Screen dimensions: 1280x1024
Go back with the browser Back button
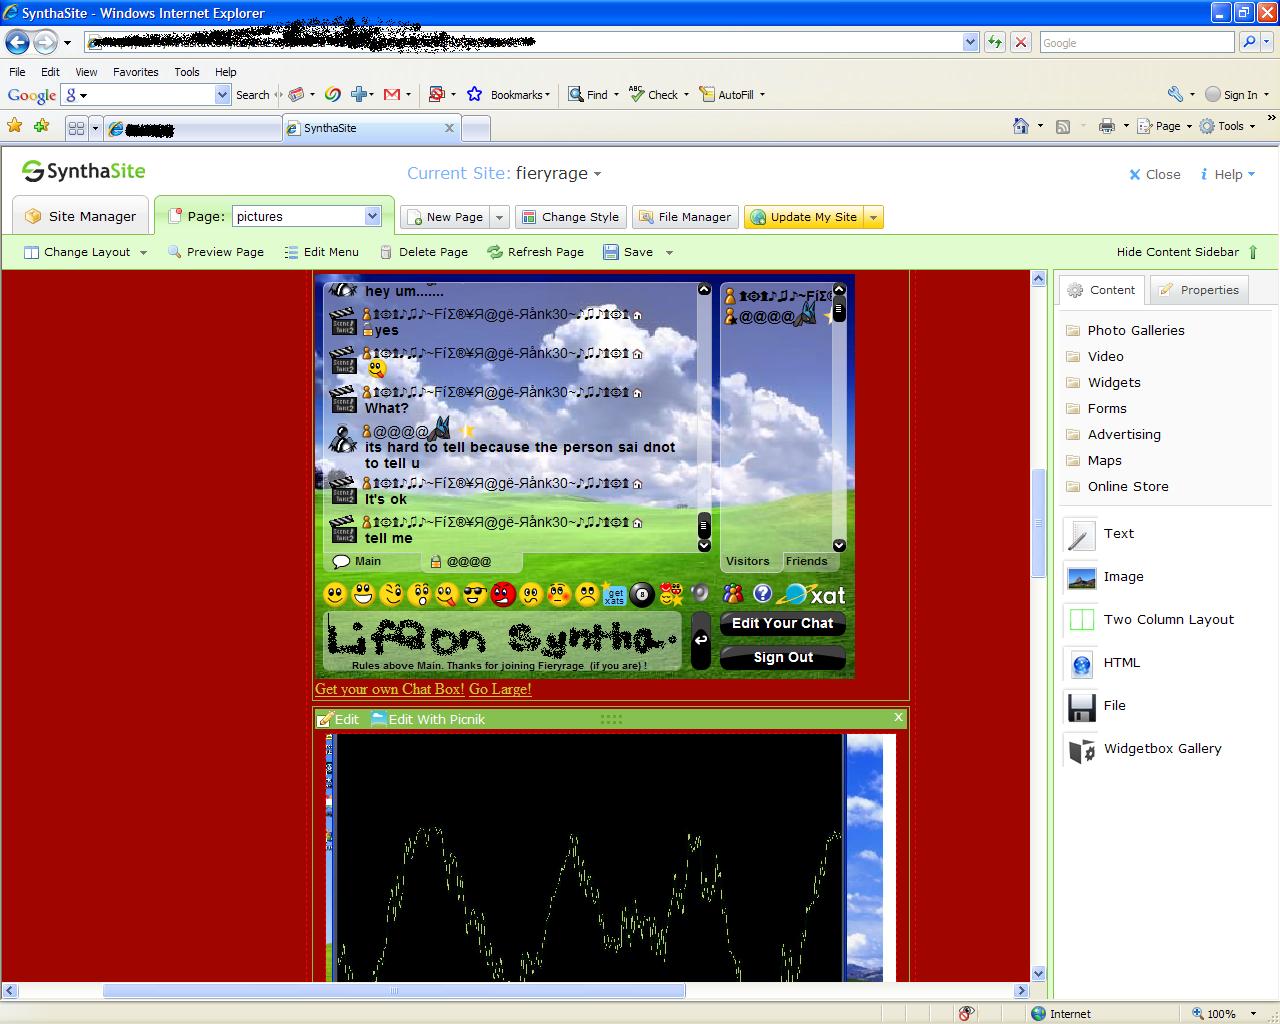18,42
